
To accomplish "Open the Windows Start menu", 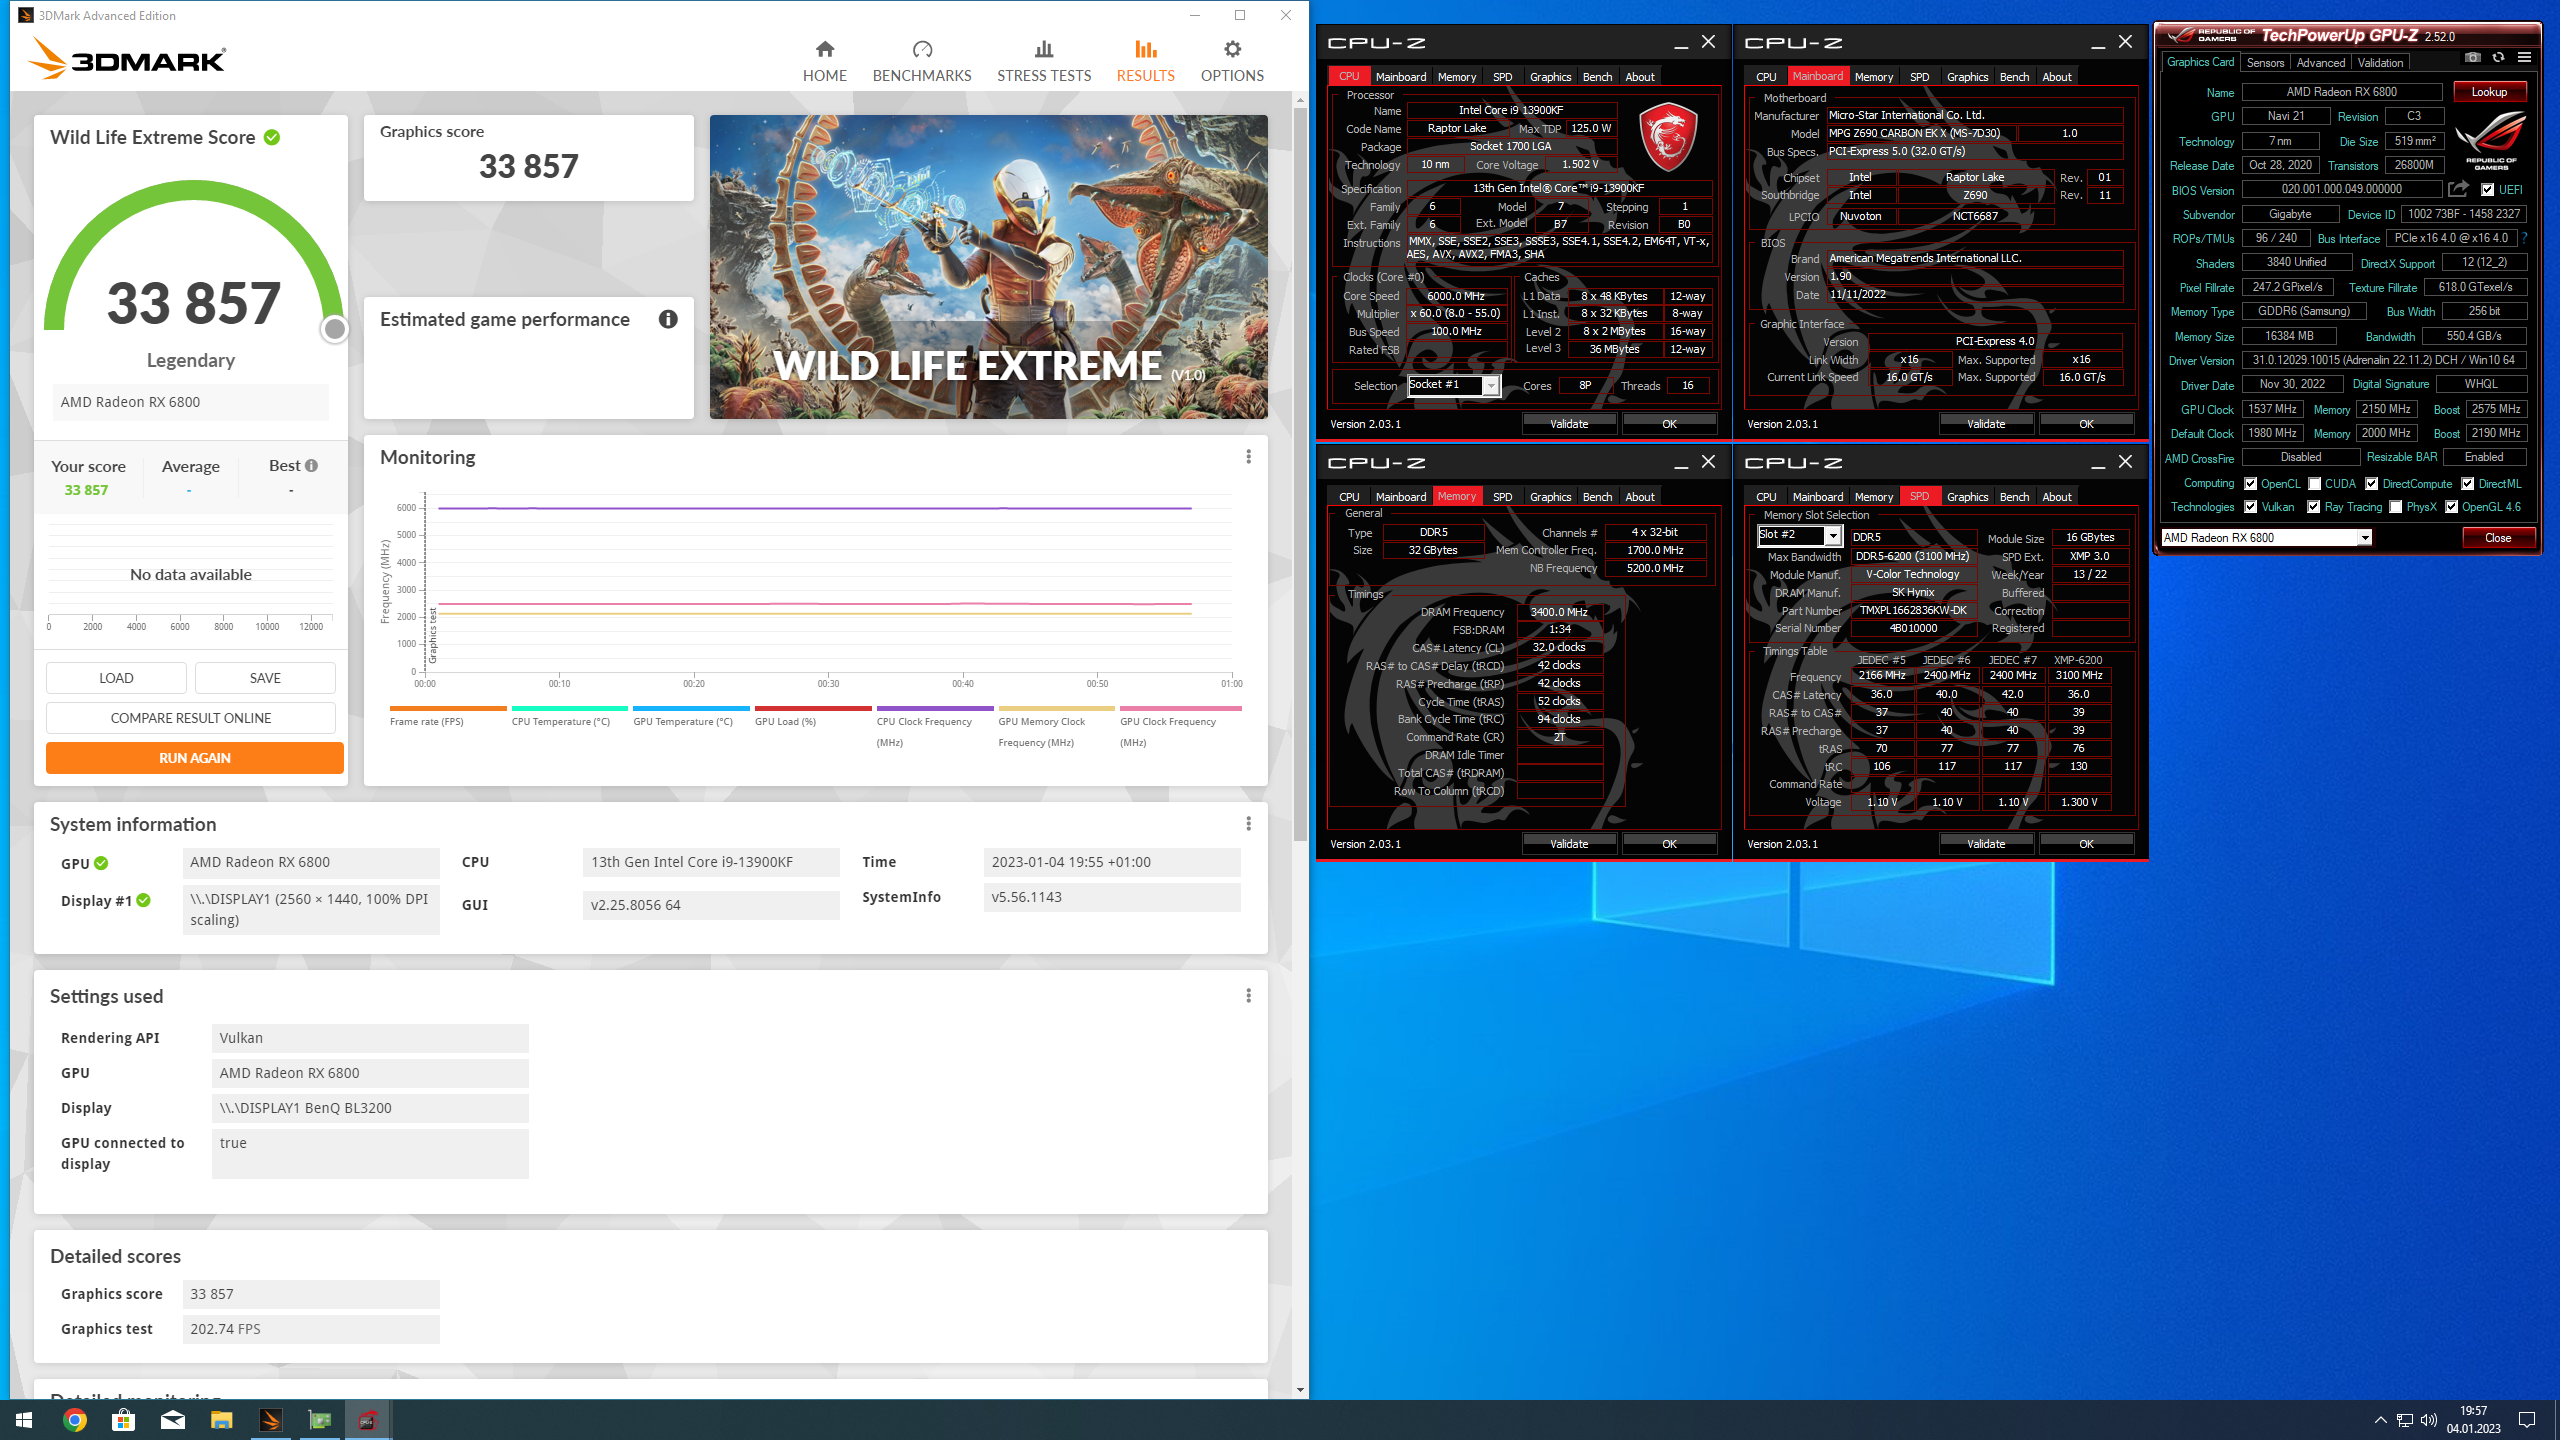I will pyautogui.click(x=24, y=1420).
